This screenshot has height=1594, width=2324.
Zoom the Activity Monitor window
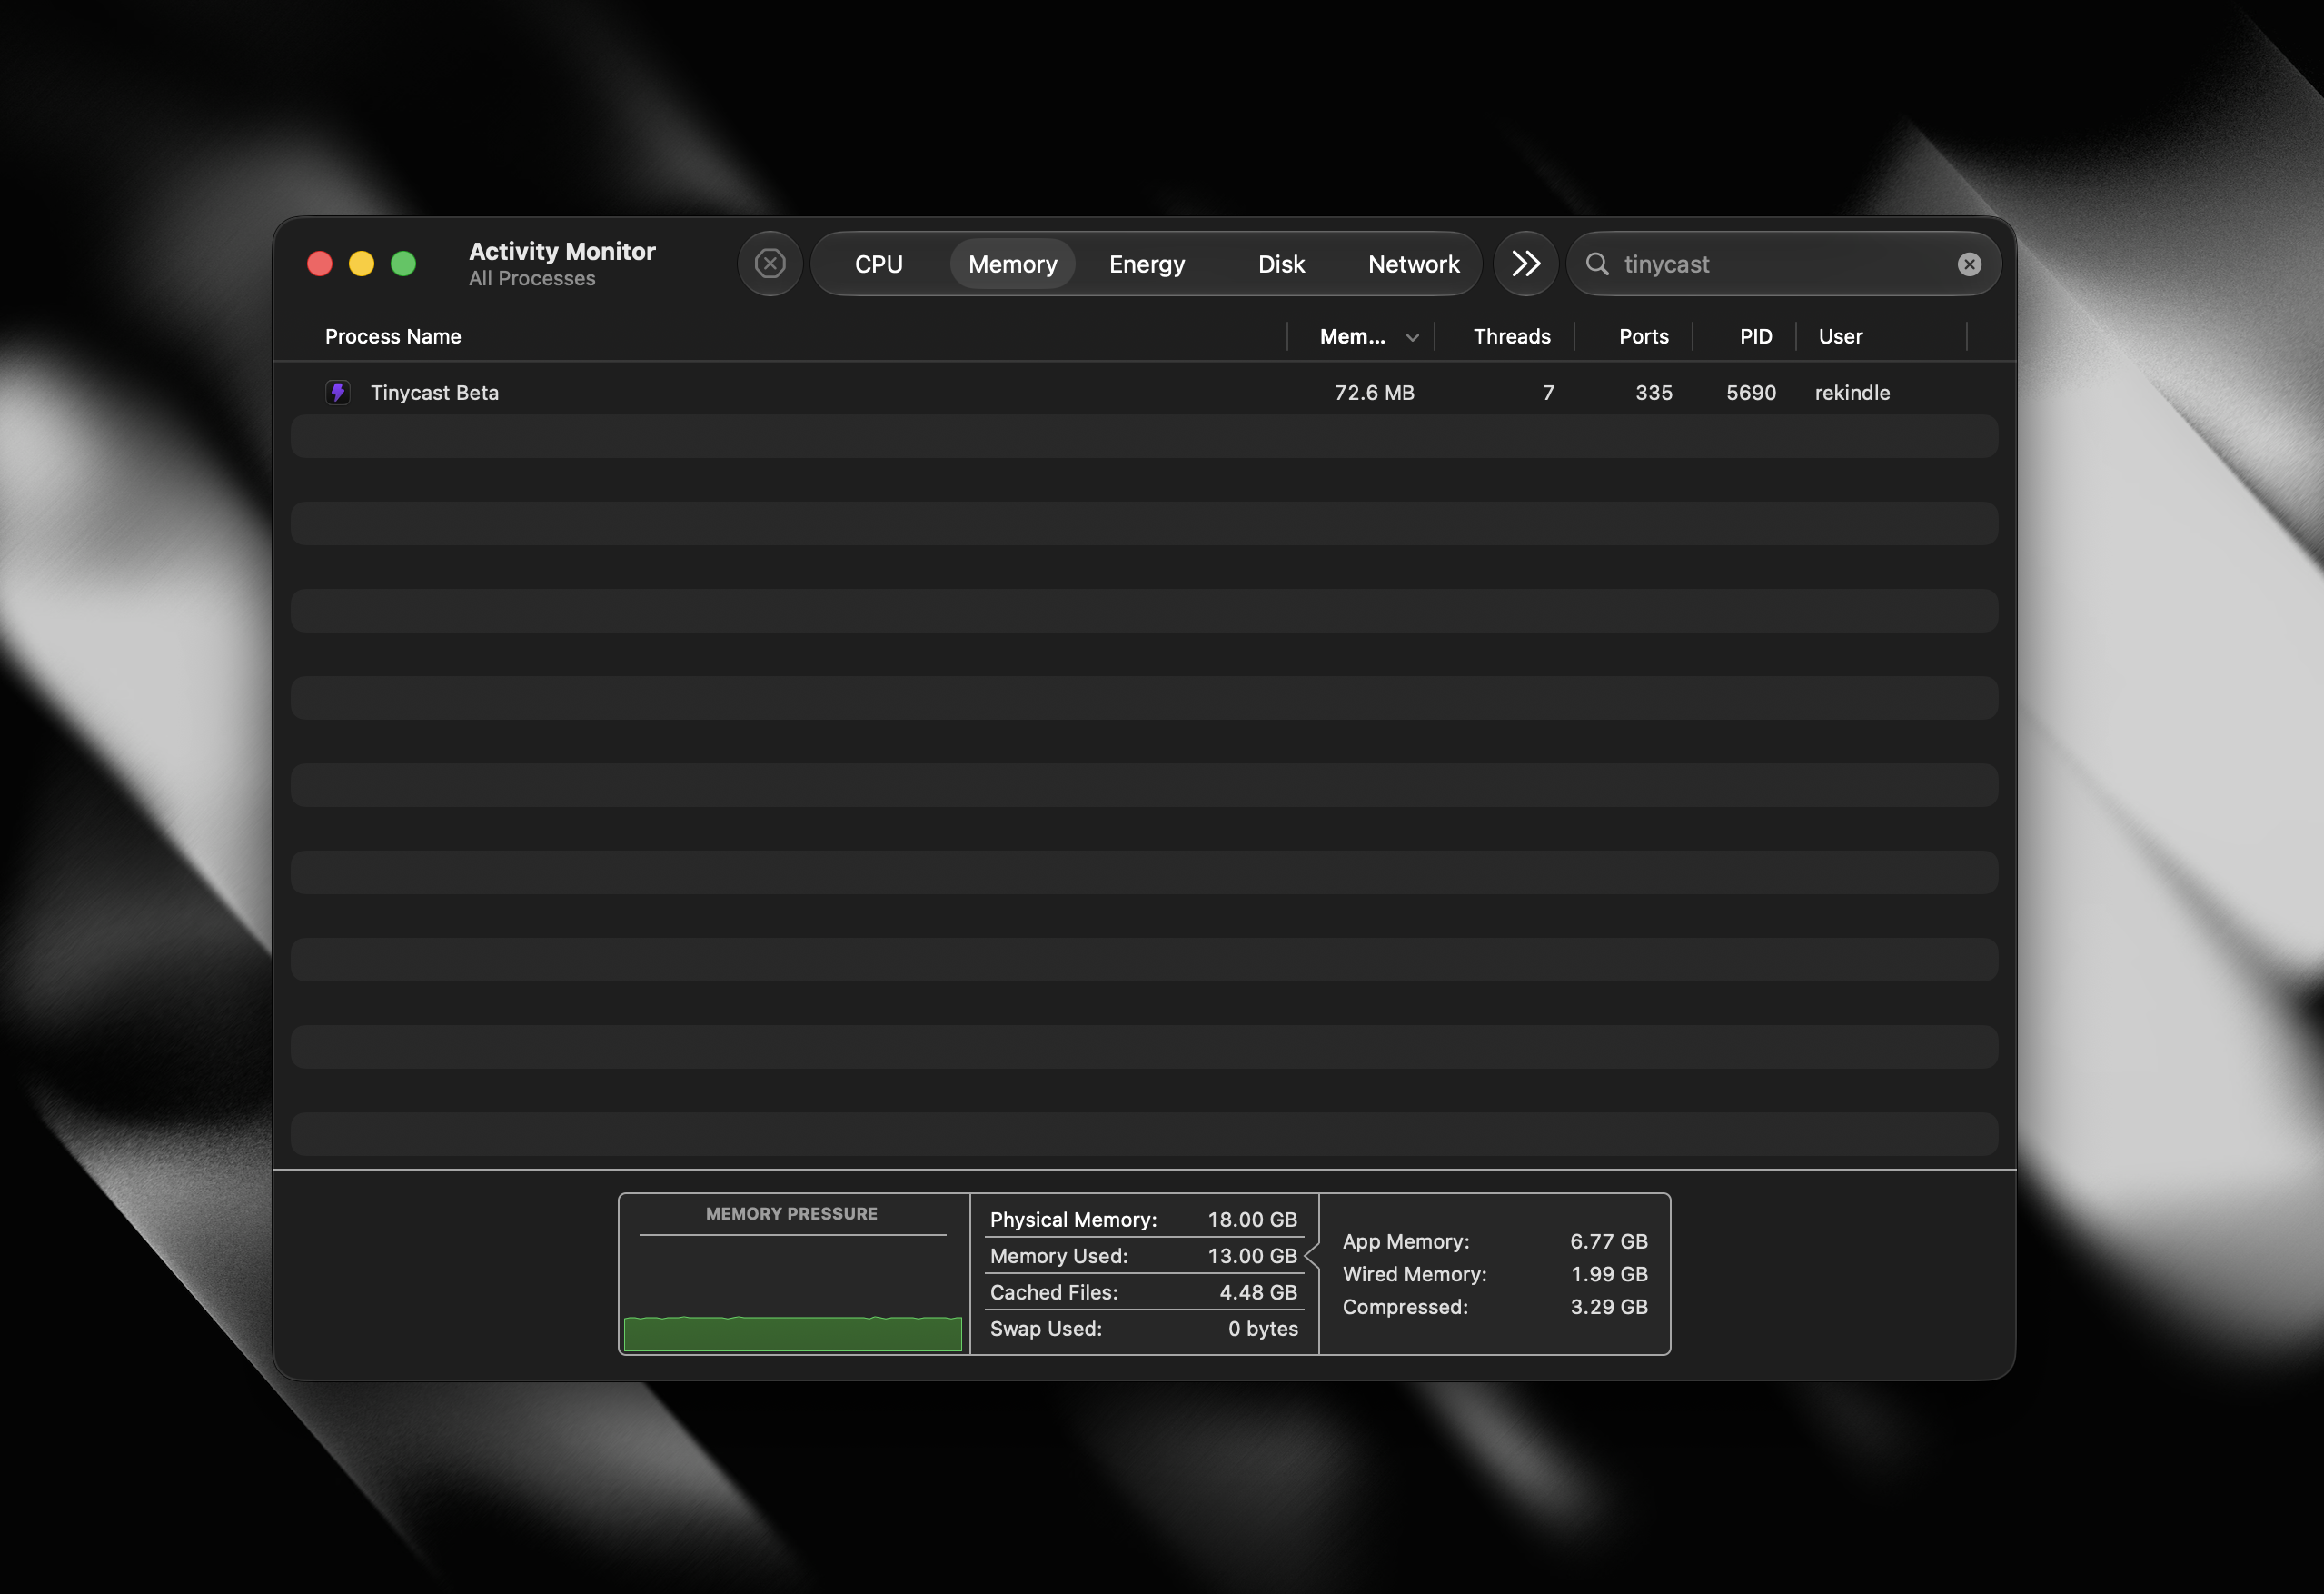[404, 263]
